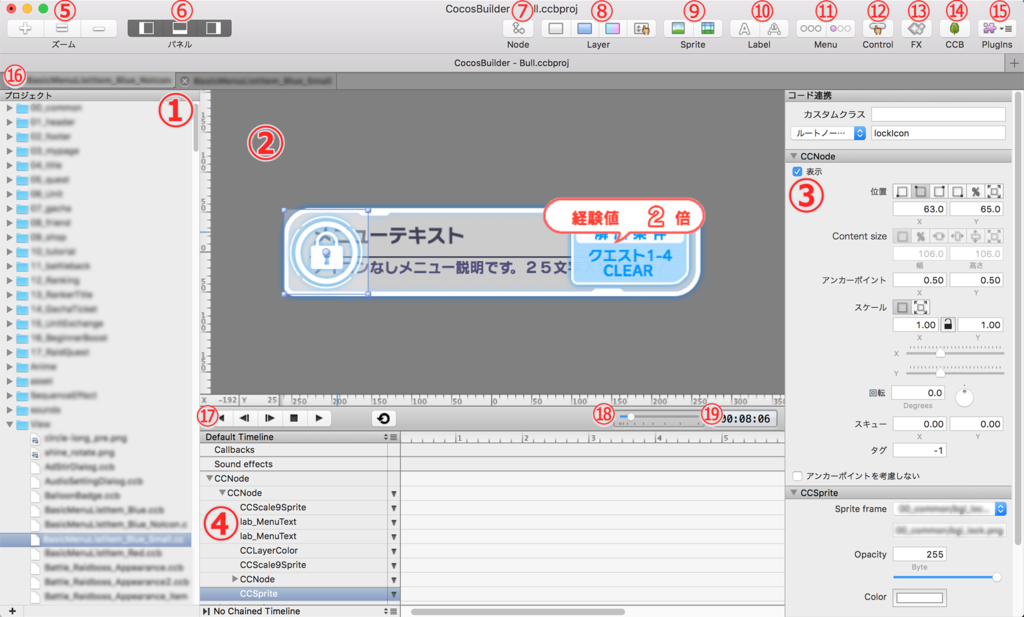This screenshot has width=1024, height=617.
Task: Add a Control node from the toolbar
Action: click(x=877, y=27)
